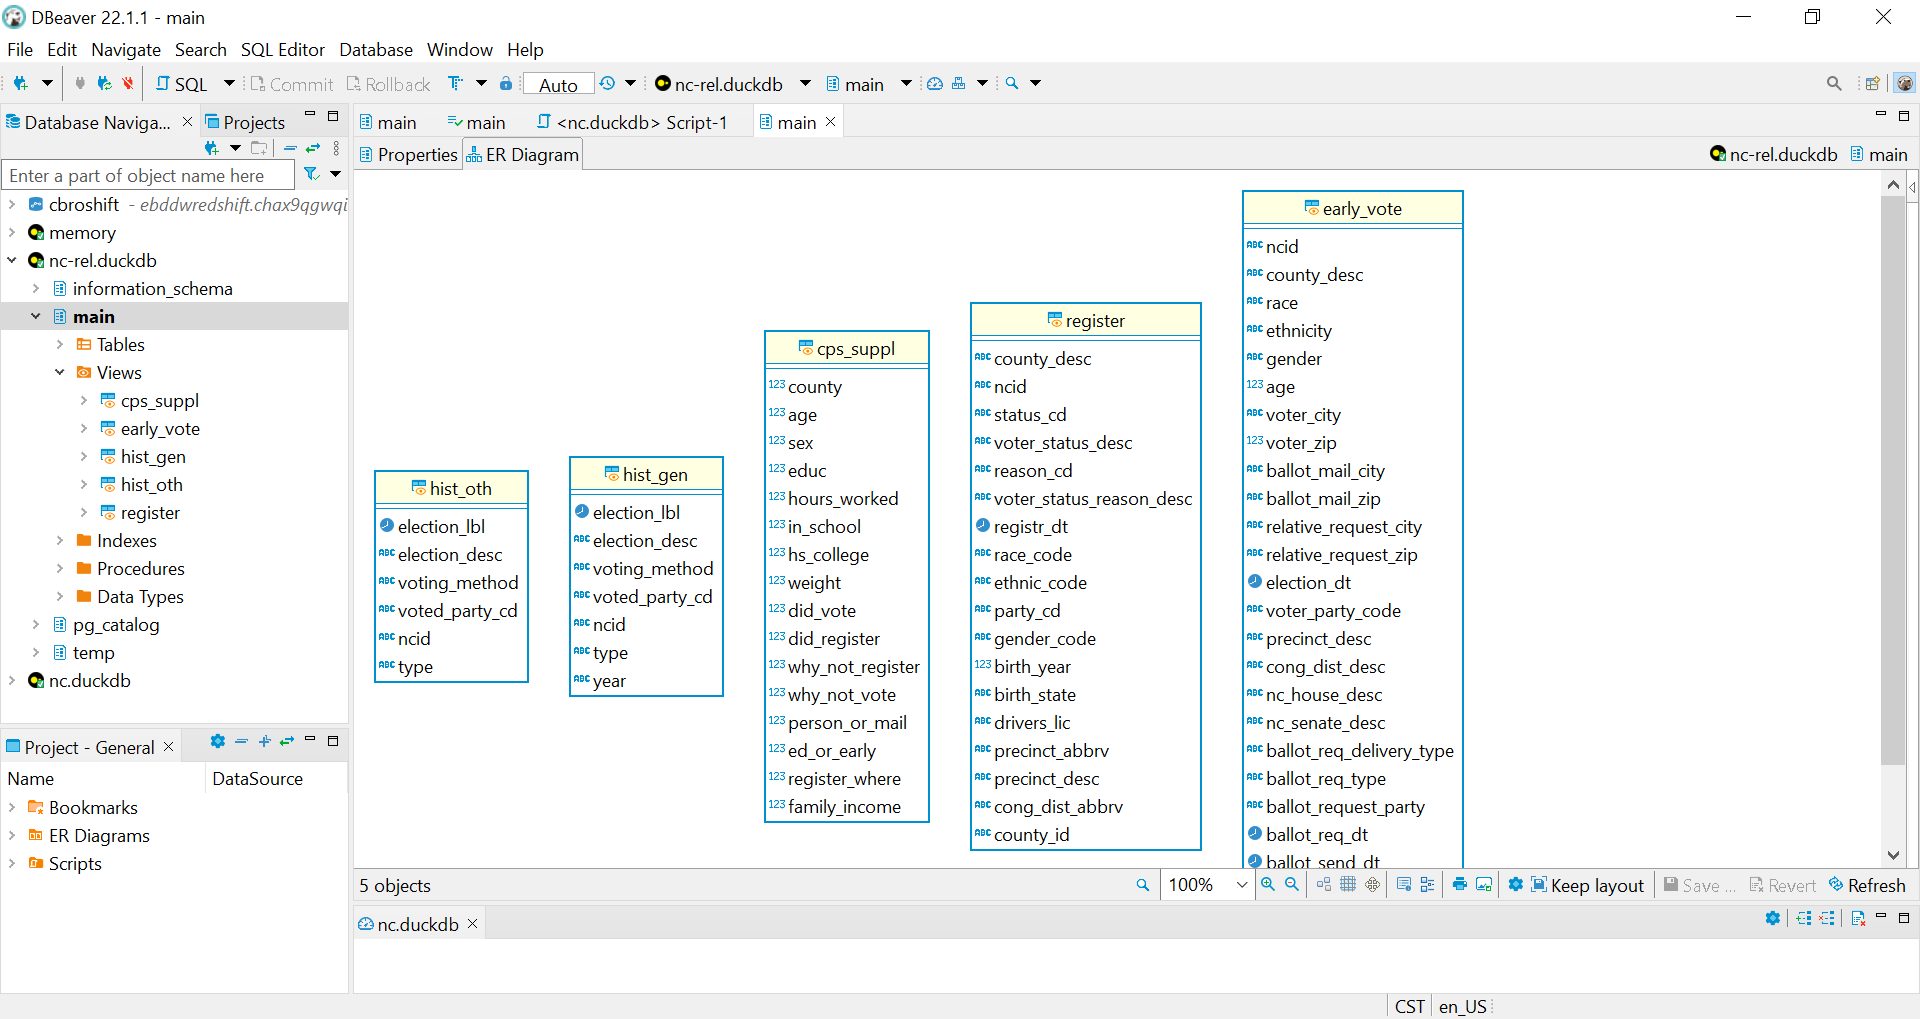Switch to the Properties tab
Image resolution: width=1920 pixels, height=1019 pixels.
tap(408, 154)
